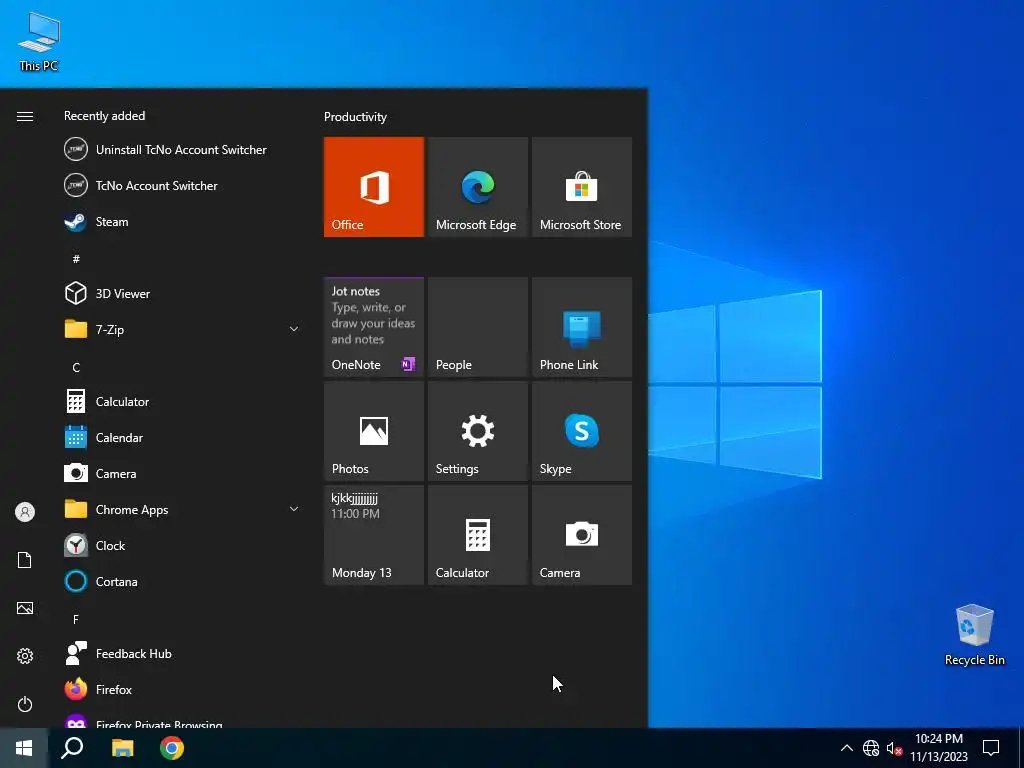Open the taskbar clock showing 10:24 PM

click(x=938, y=748)
